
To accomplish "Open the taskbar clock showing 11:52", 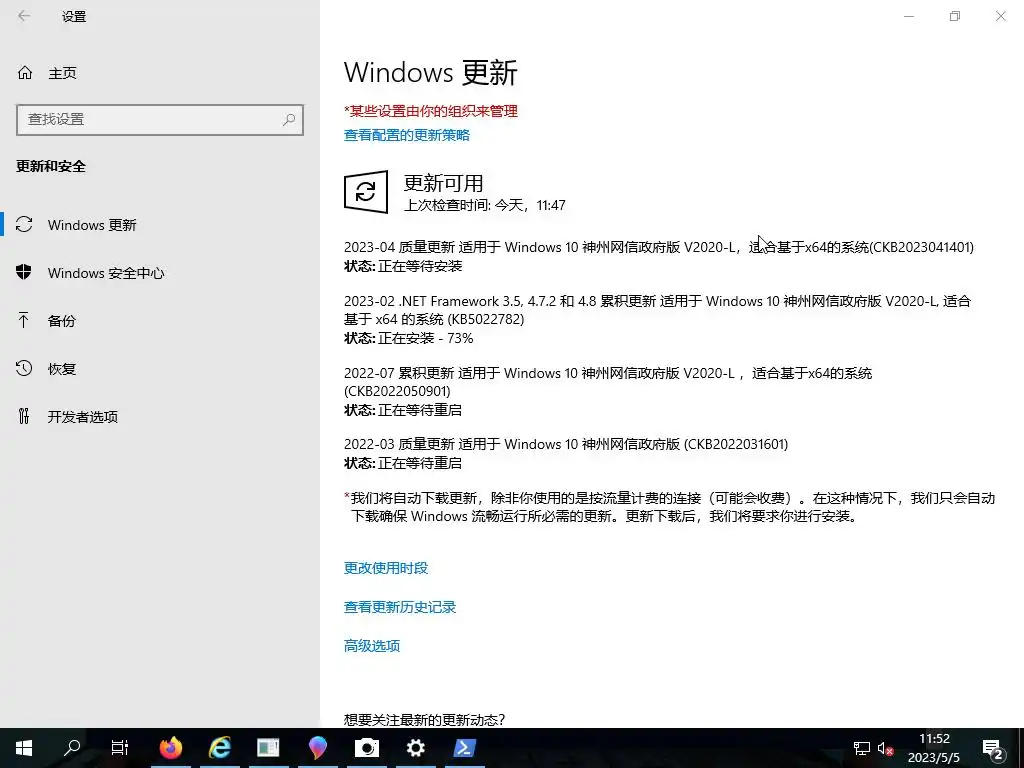I will (x=934, y=748).
